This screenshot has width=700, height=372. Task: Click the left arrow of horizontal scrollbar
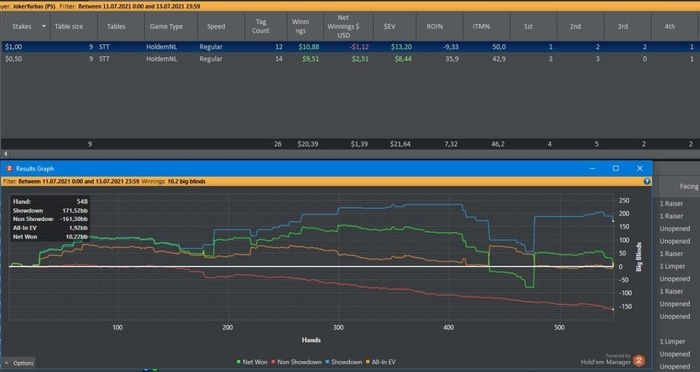5,154
